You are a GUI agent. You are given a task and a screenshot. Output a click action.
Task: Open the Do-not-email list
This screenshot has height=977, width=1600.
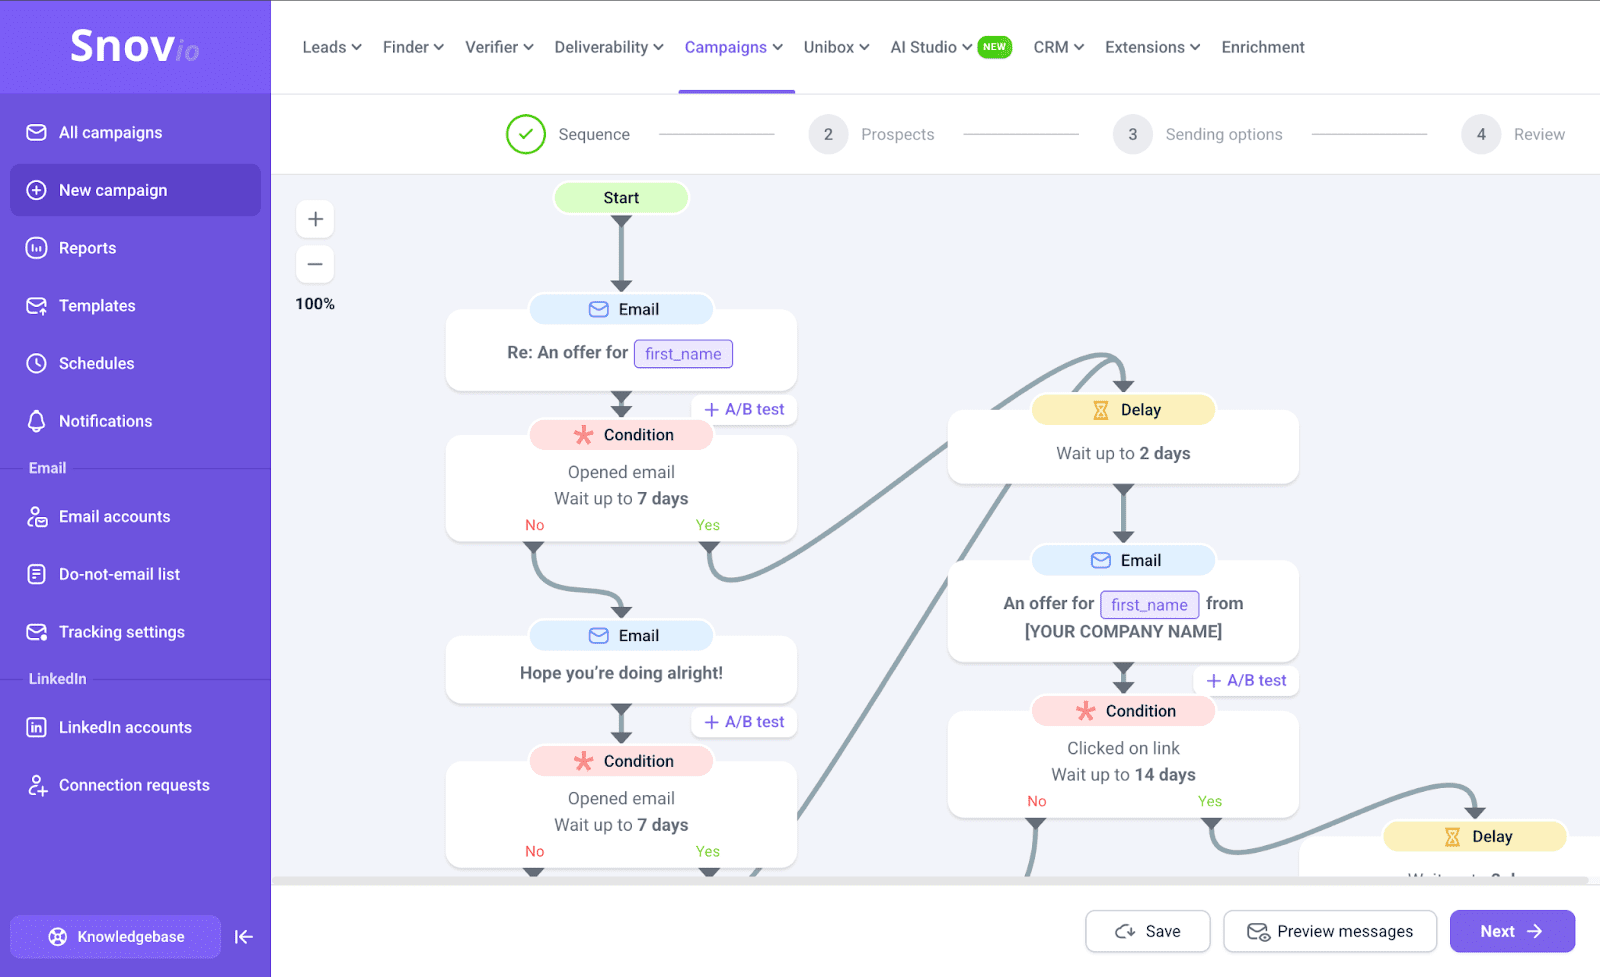119,574
